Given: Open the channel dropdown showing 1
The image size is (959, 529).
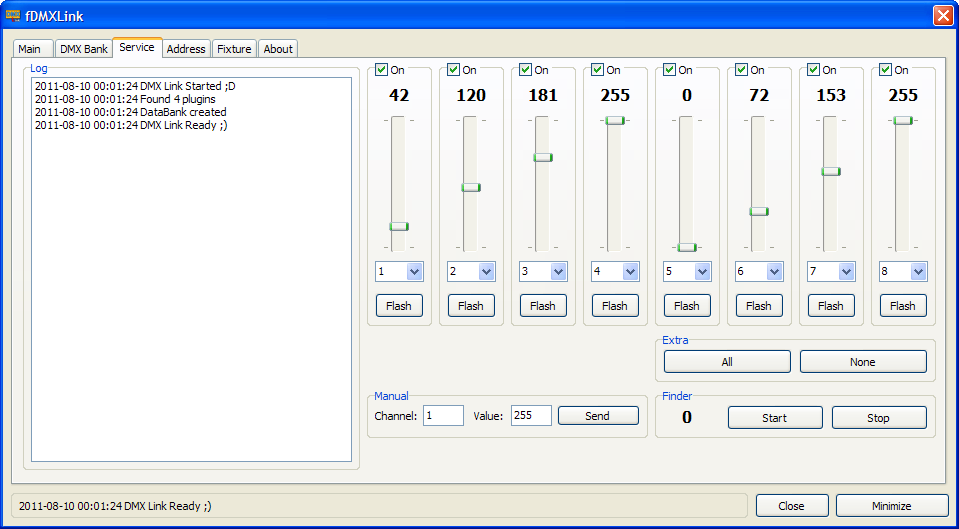Looking at the screenshot, I should [x=415, y=272].
